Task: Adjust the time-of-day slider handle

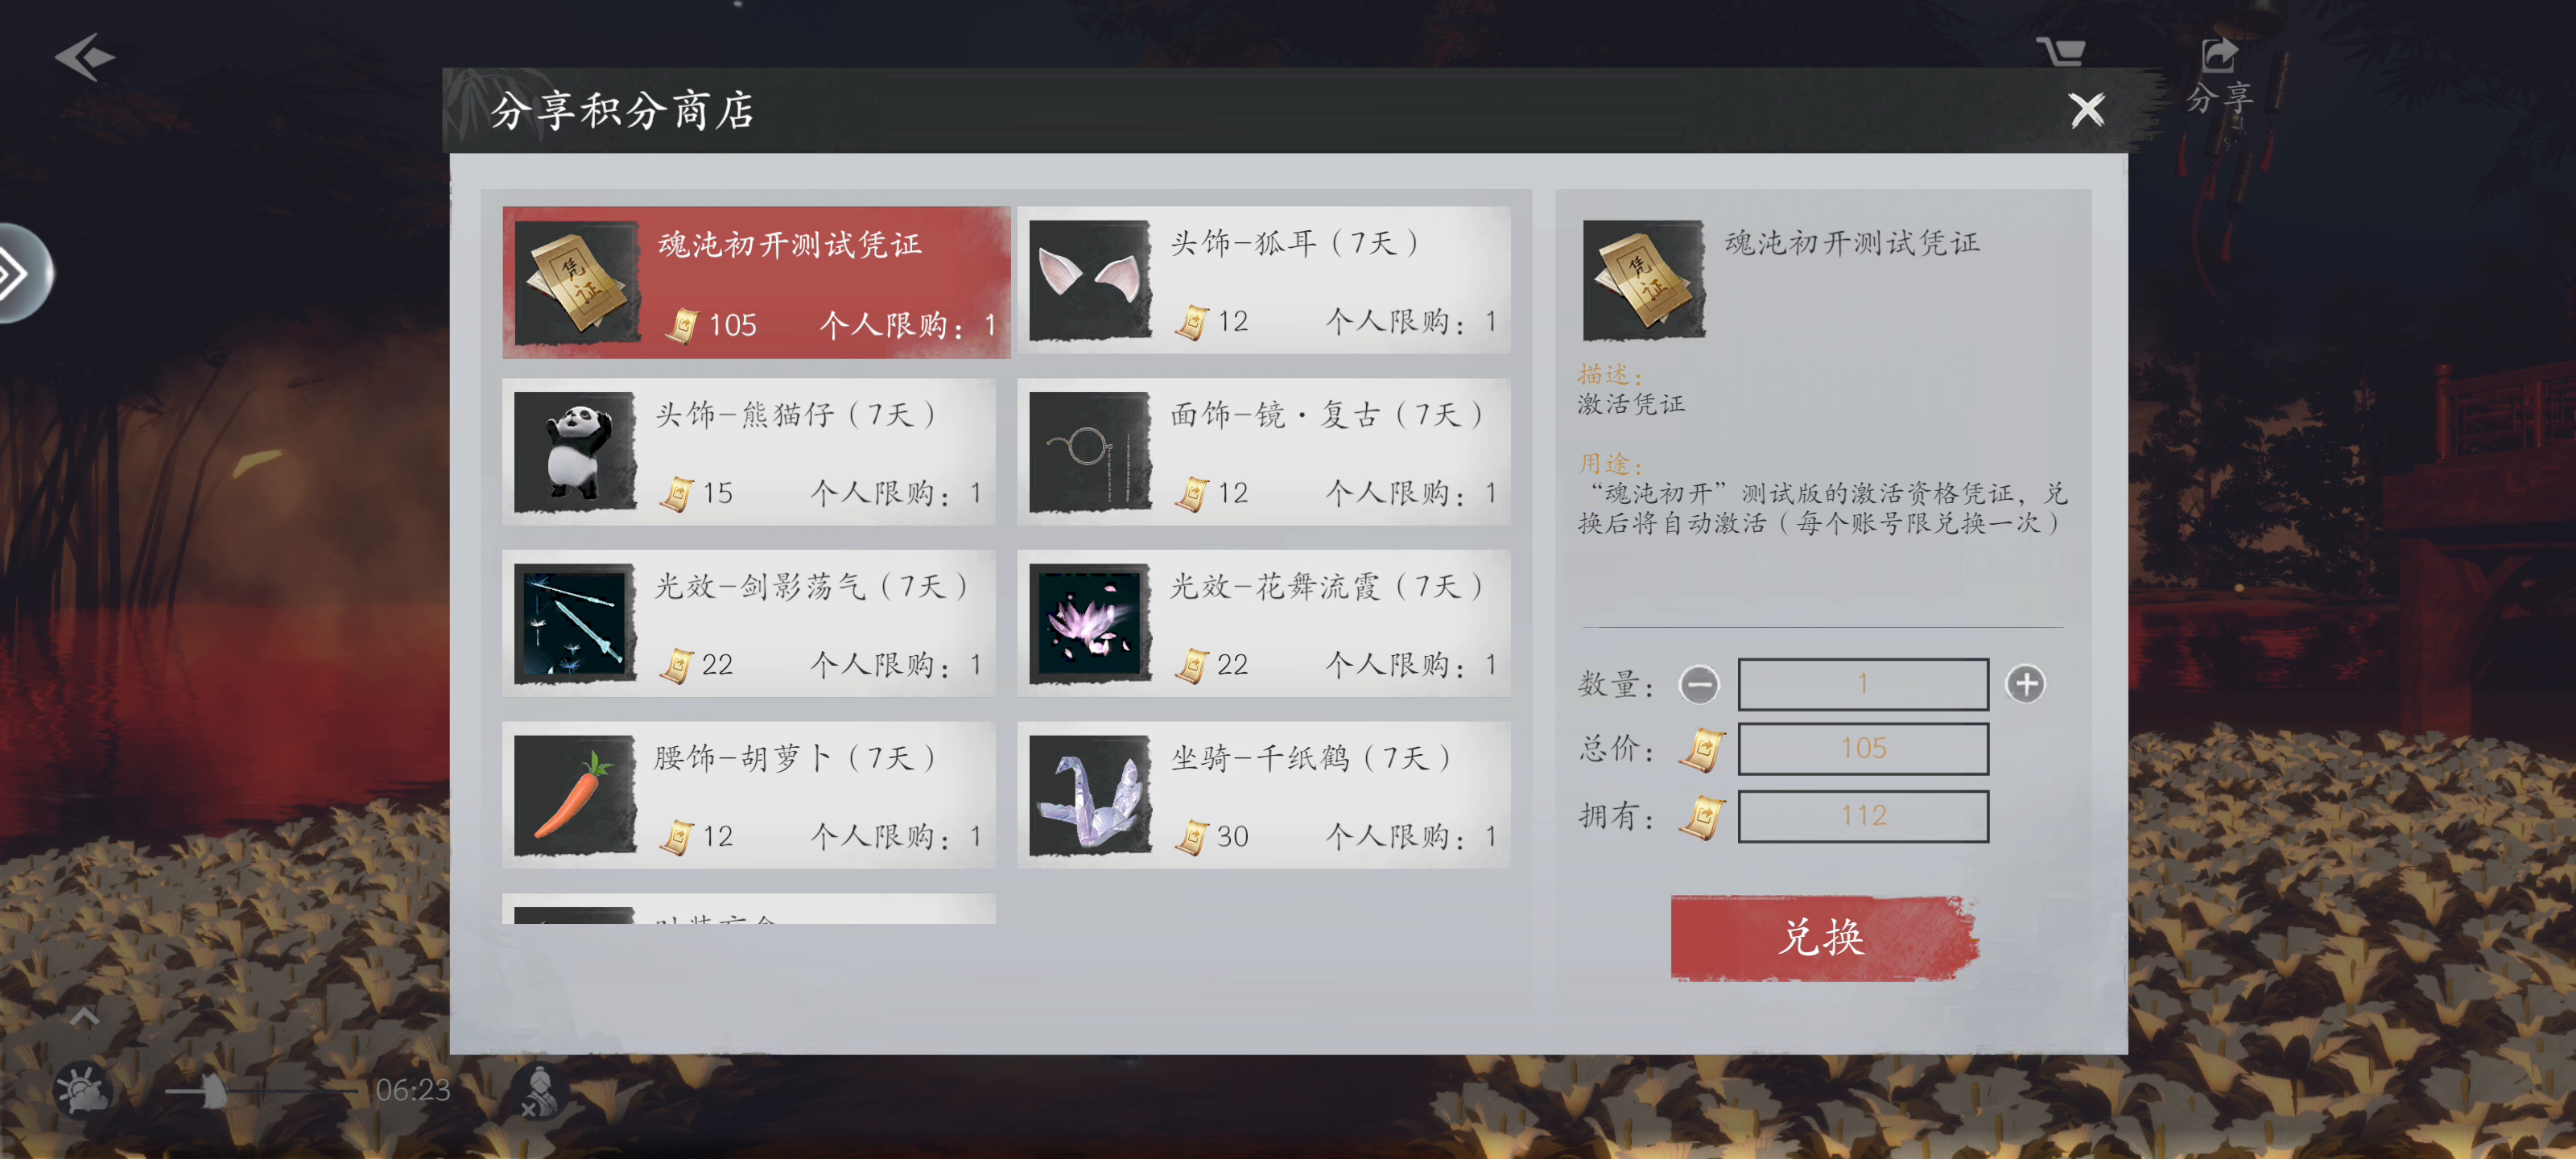Action: point(212,1090)
